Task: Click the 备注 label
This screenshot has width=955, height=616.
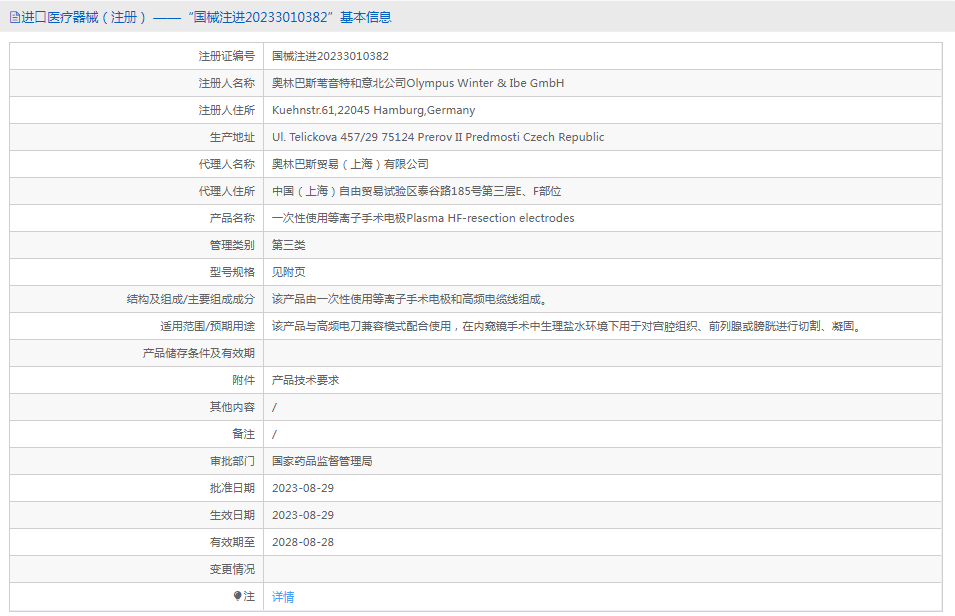Action: [x=244, y=434]
